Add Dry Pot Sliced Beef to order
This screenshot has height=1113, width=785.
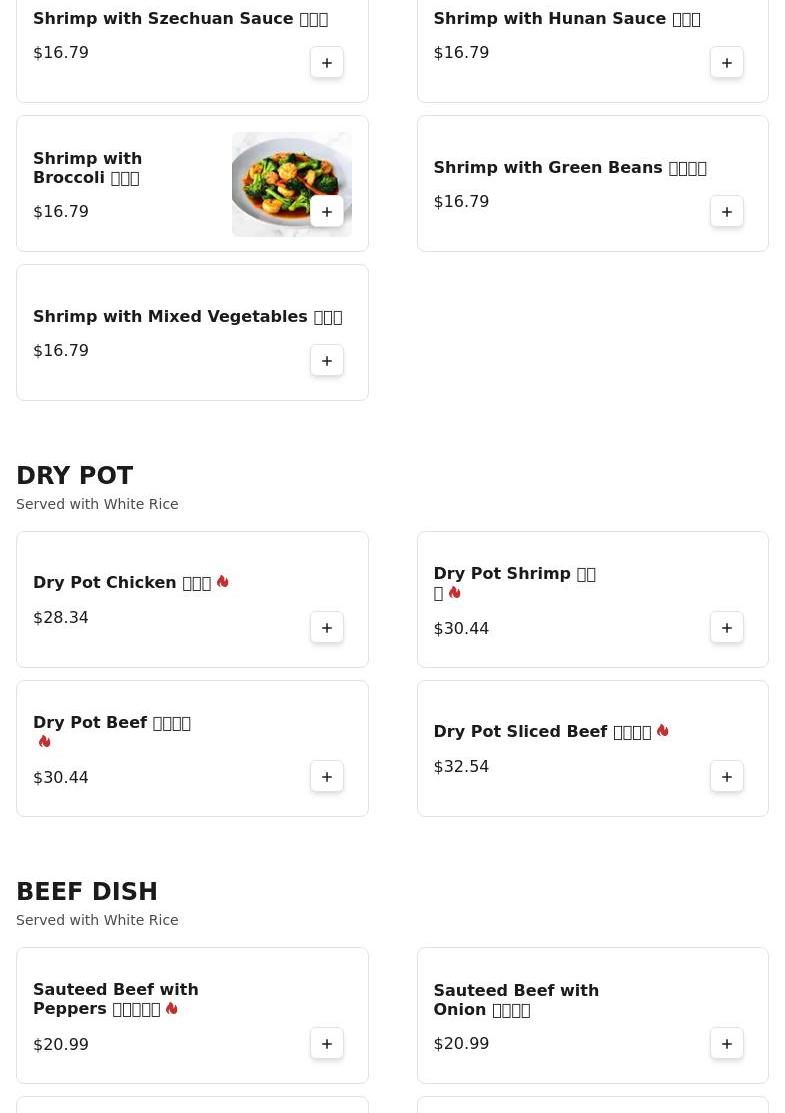727,777
